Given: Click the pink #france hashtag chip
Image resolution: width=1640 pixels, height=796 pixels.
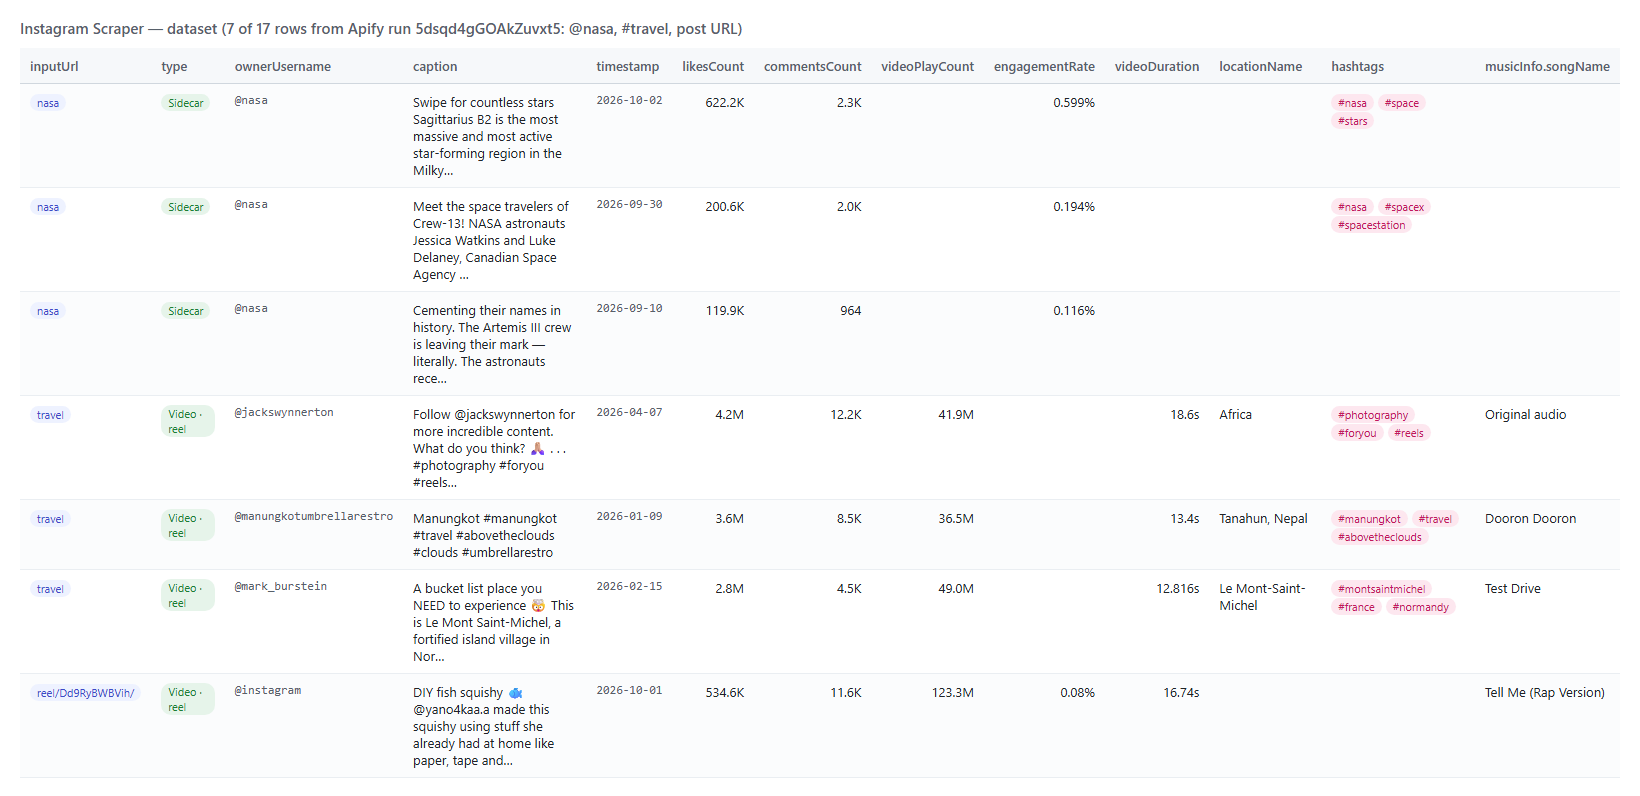Looking at the screenshot, I should 1356,607.
